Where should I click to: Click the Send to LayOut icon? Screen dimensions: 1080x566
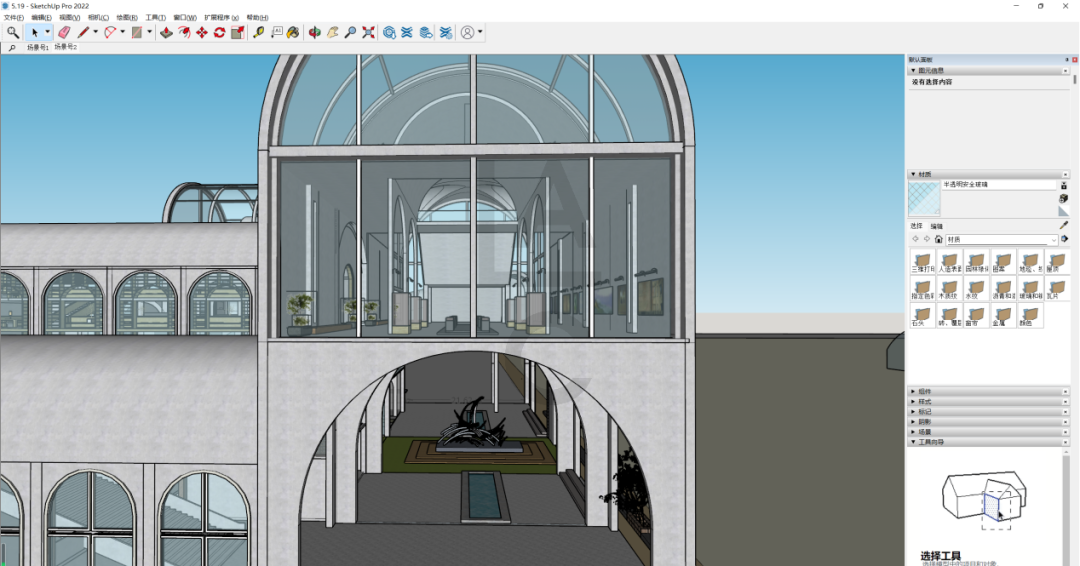click(426, 32)
